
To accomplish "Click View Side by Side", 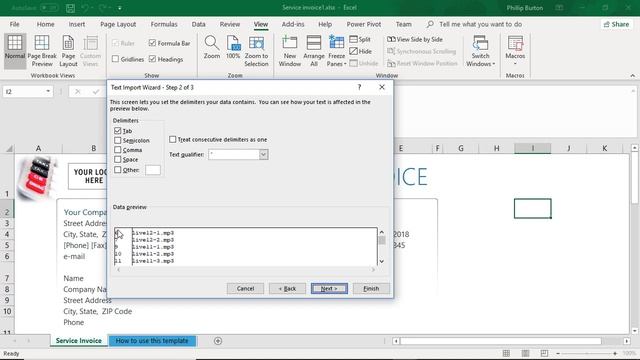I will click(x=415, y=39).
